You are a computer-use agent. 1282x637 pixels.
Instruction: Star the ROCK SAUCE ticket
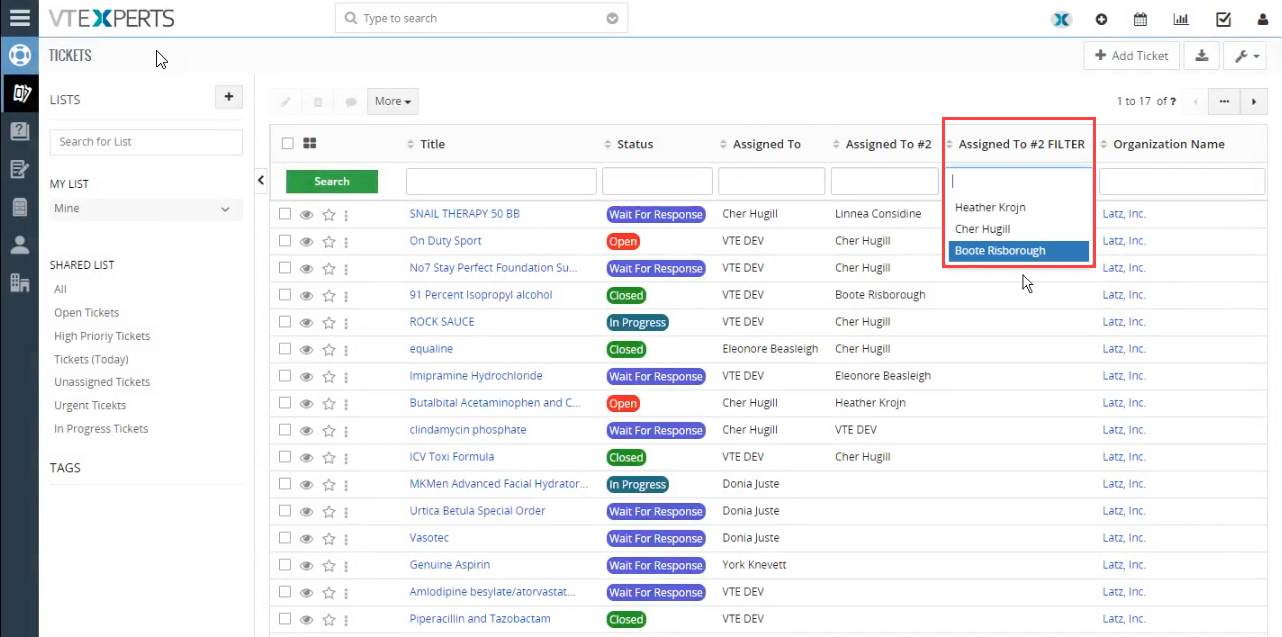click(328, 323)
